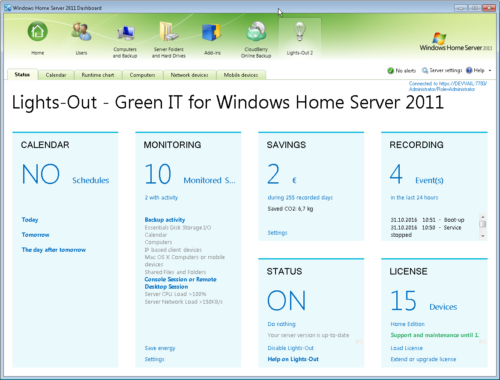Click the 10:51 Boot-up event entry
This screenshot has width=500, height=380.
[427, 220]
